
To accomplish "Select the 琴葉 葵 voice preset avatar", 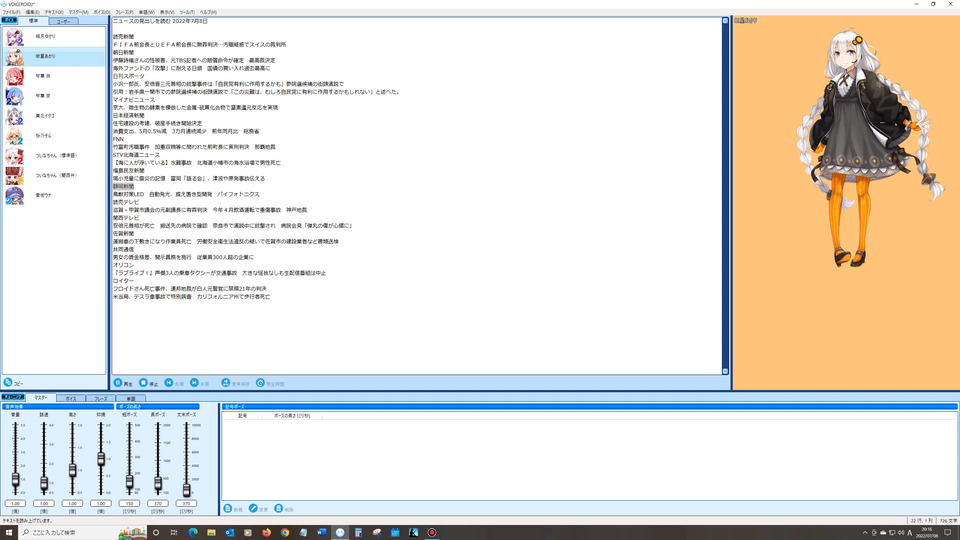I will point(14,96).
